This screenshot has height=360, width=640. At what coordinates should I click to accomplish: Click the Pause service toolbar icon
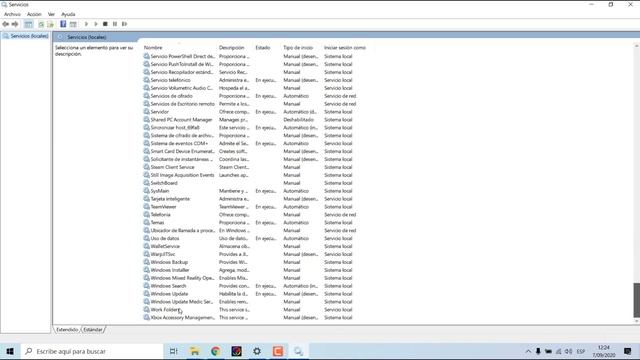(x=115, y=24)
